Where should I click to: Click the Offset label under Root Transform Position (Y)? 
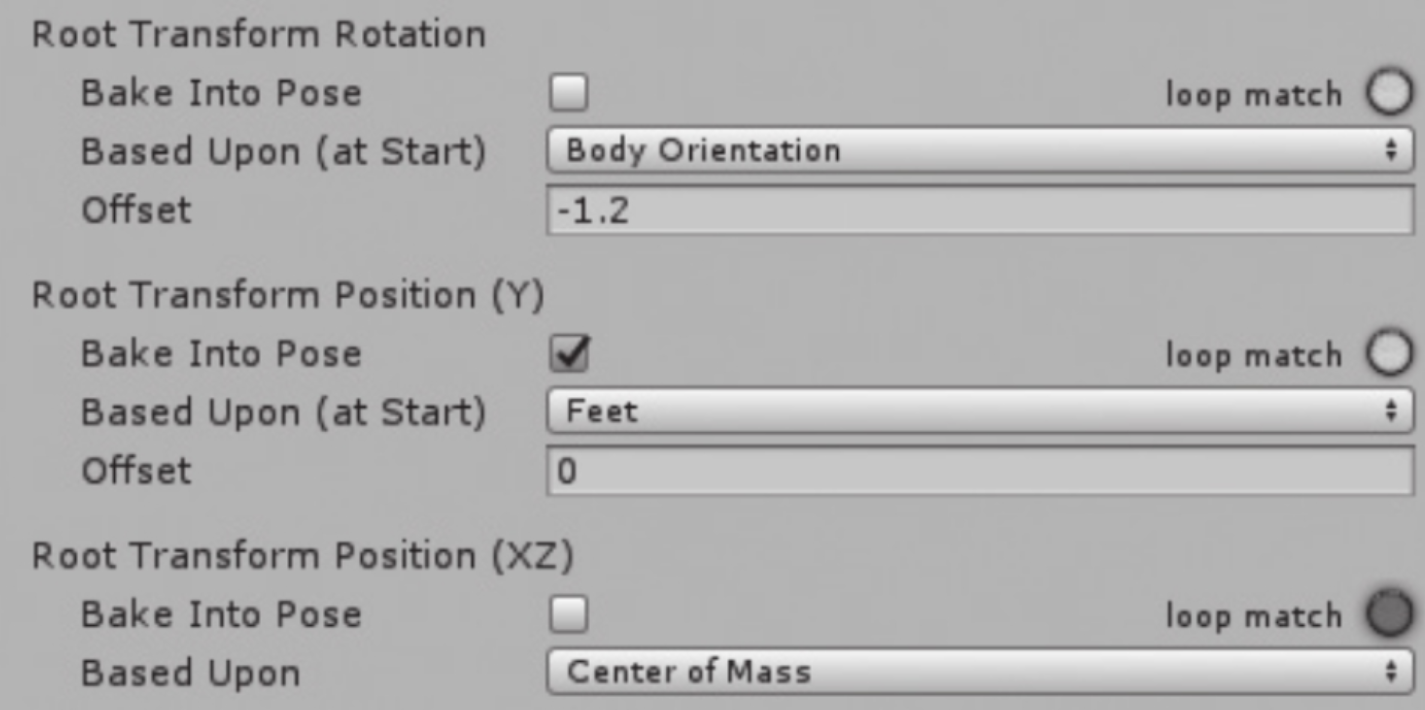[x=136, y=470]
